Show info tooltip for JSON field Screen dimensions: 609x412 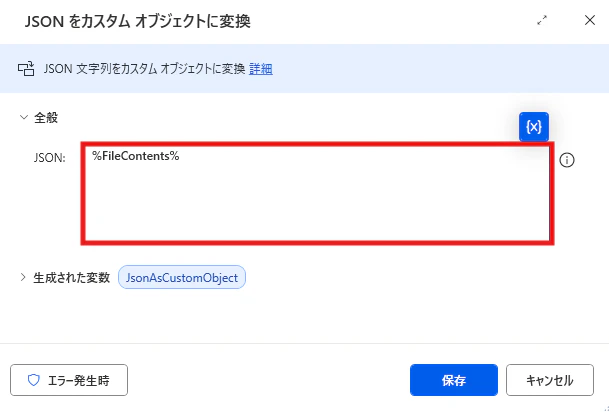pyautogui.click(x=567, y=160)
